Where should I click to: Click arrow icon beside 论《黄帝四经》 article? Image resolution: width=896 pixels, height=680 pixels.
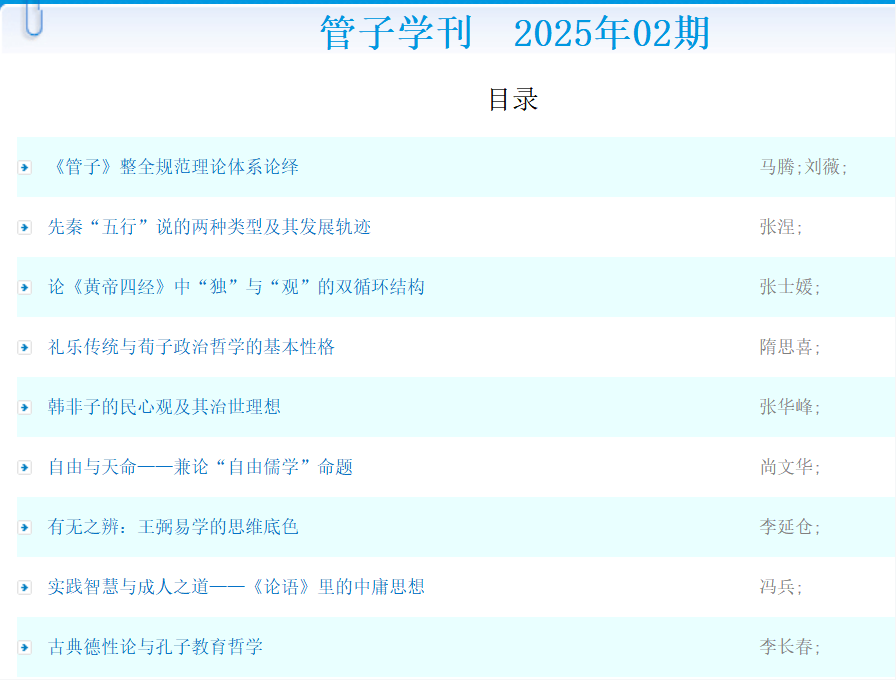point(25,287)
